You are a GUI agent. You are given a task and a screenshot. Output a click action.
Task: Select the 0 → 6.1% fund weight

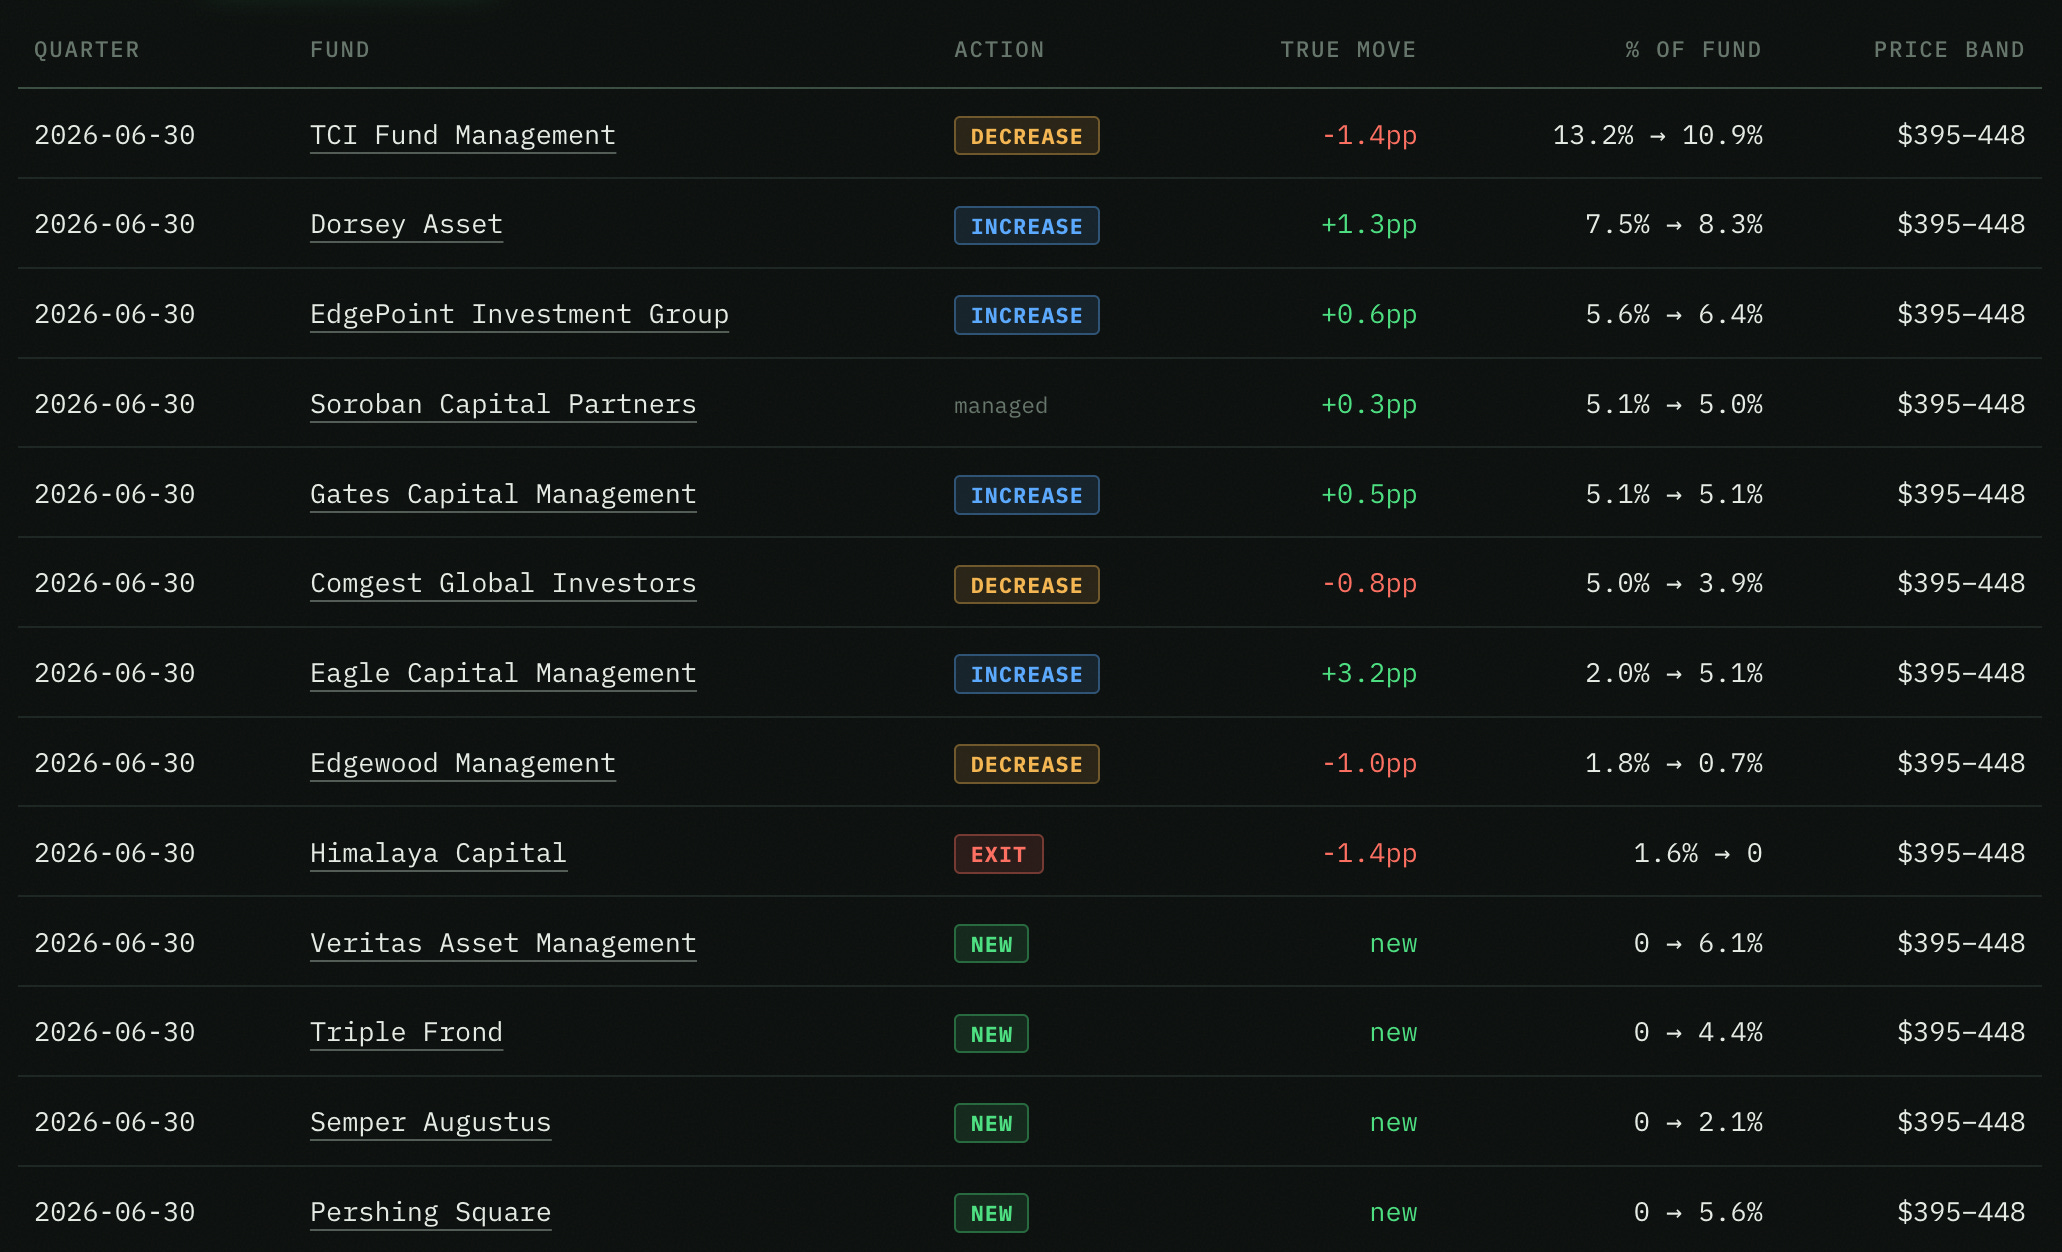coord(1698,943)
